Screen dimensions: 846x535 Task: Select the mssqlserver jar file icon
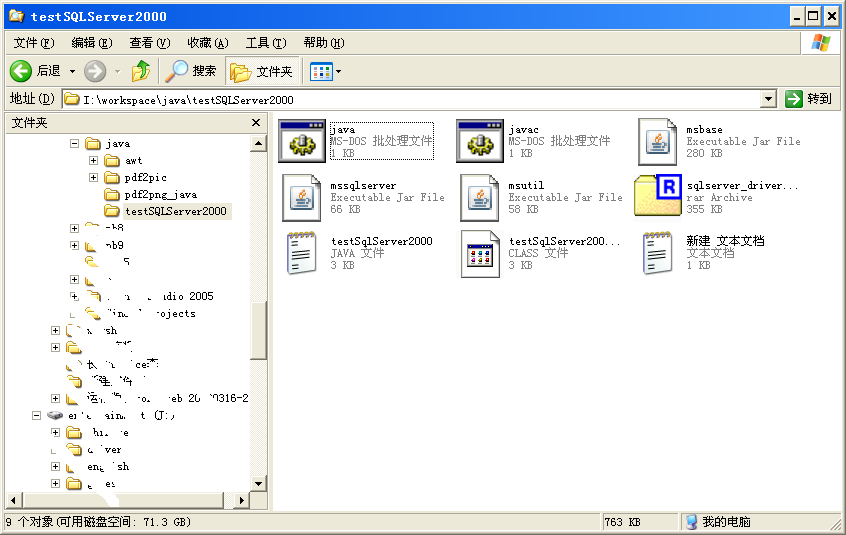(302, 197)
